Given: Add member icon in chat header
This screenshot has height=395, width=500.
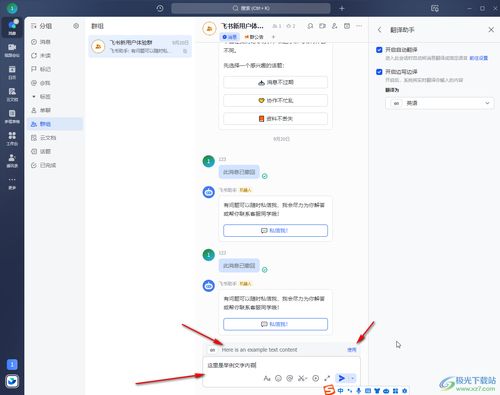Looking at the screenshot, I should tap(335, 26).
